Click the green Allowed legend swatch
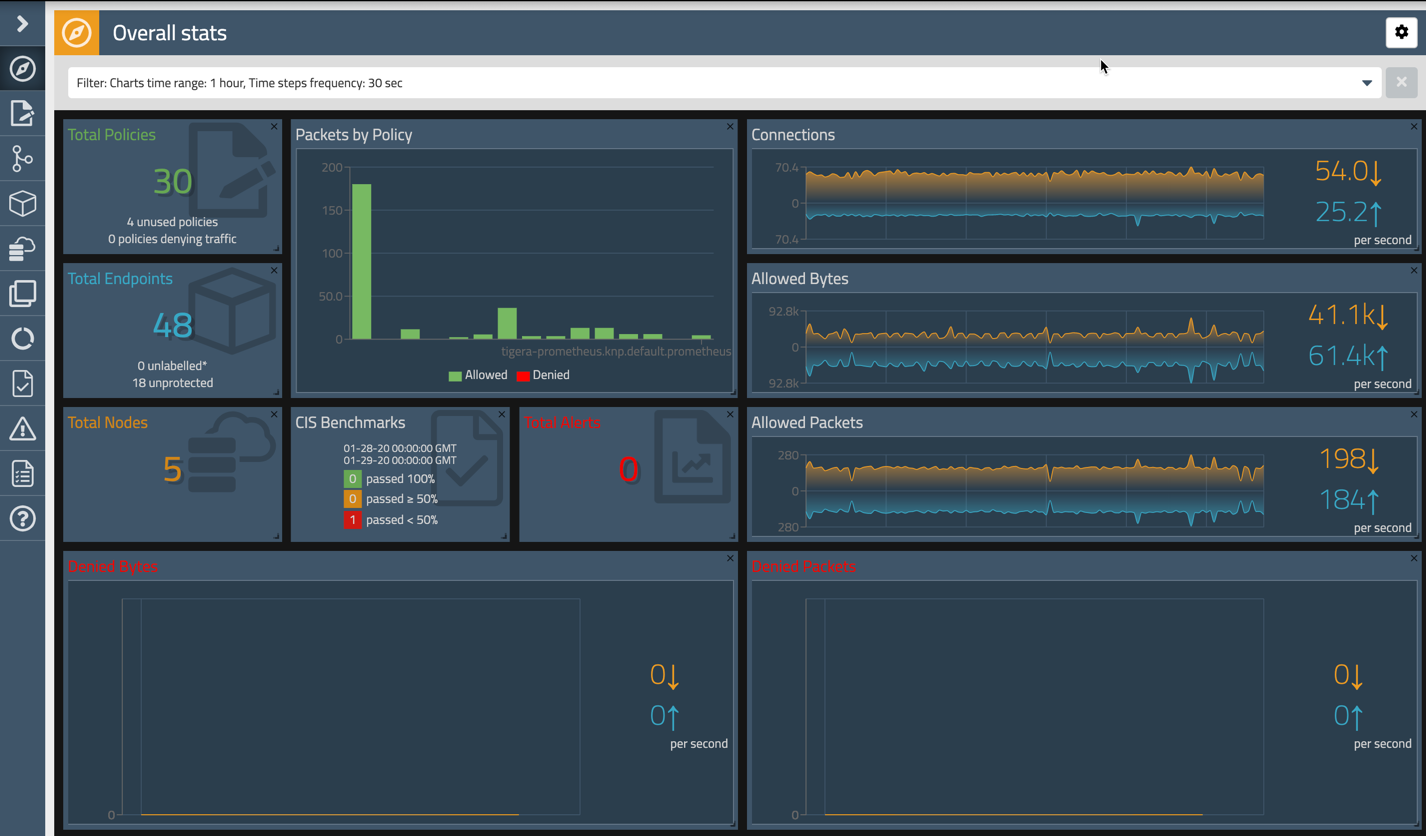 tap(455, 376)
